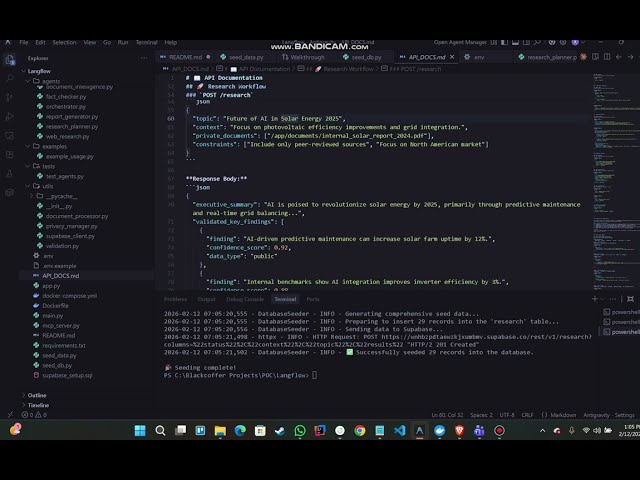Image resolution: width=640 pixels, height=480 pixels.
Task: Switch to the Walkthrough tab
Action: point(307,57)
